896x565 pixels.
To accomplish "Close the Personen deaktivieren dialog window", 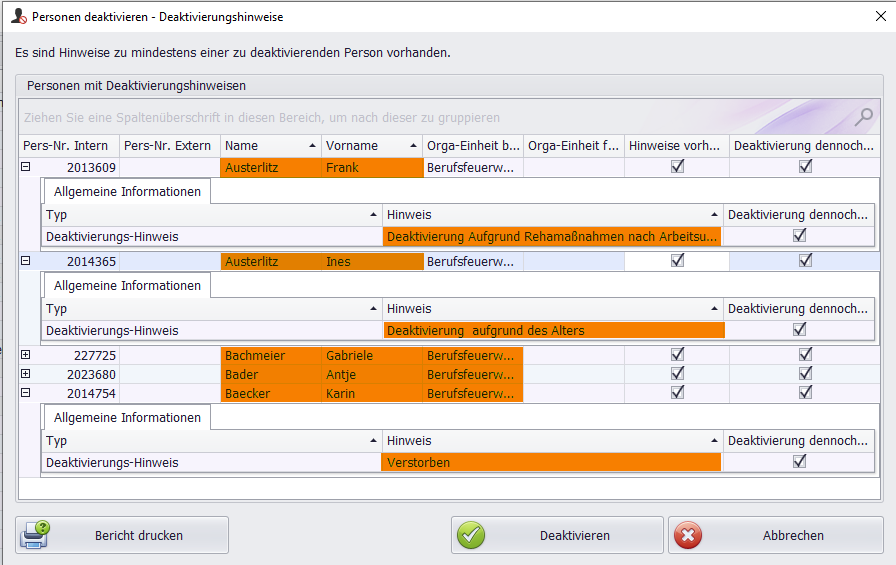I will [x=879, y=16].
